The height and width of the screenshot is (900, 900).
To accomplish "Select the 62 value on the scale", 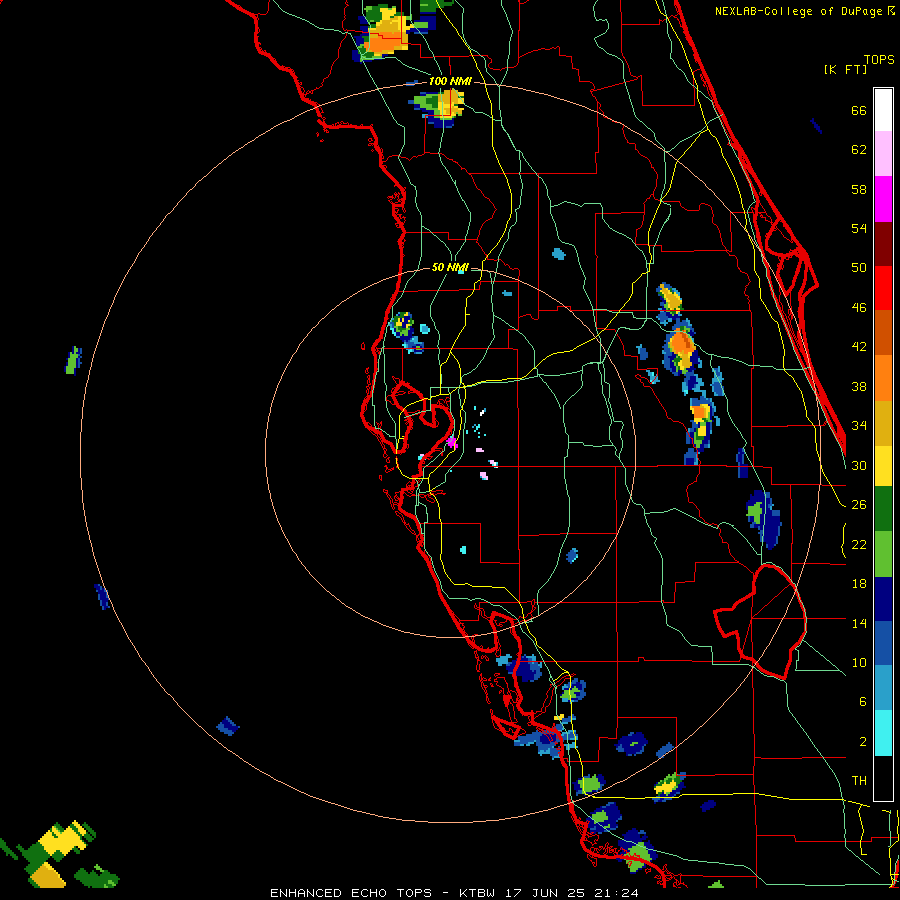I will (859, 150).
